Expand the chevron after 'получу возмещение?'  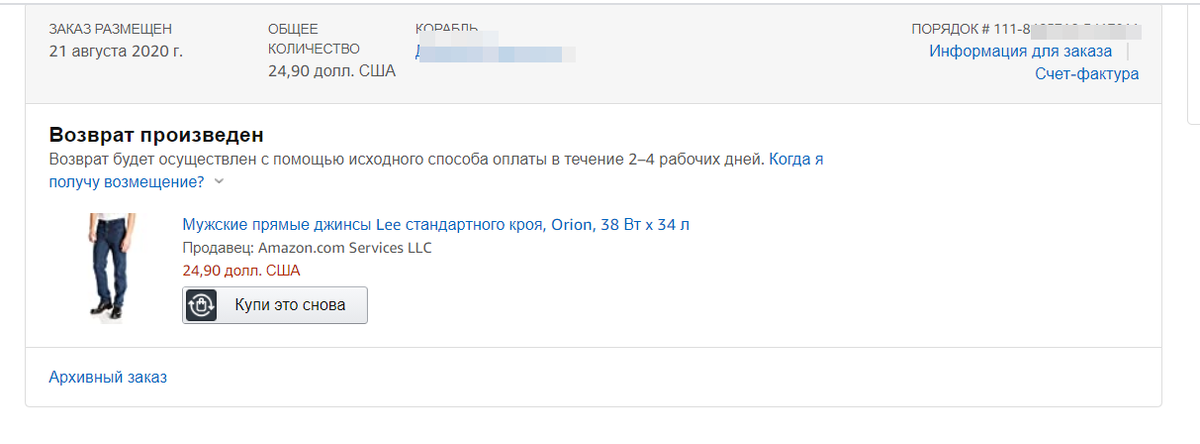click(220, 182)
